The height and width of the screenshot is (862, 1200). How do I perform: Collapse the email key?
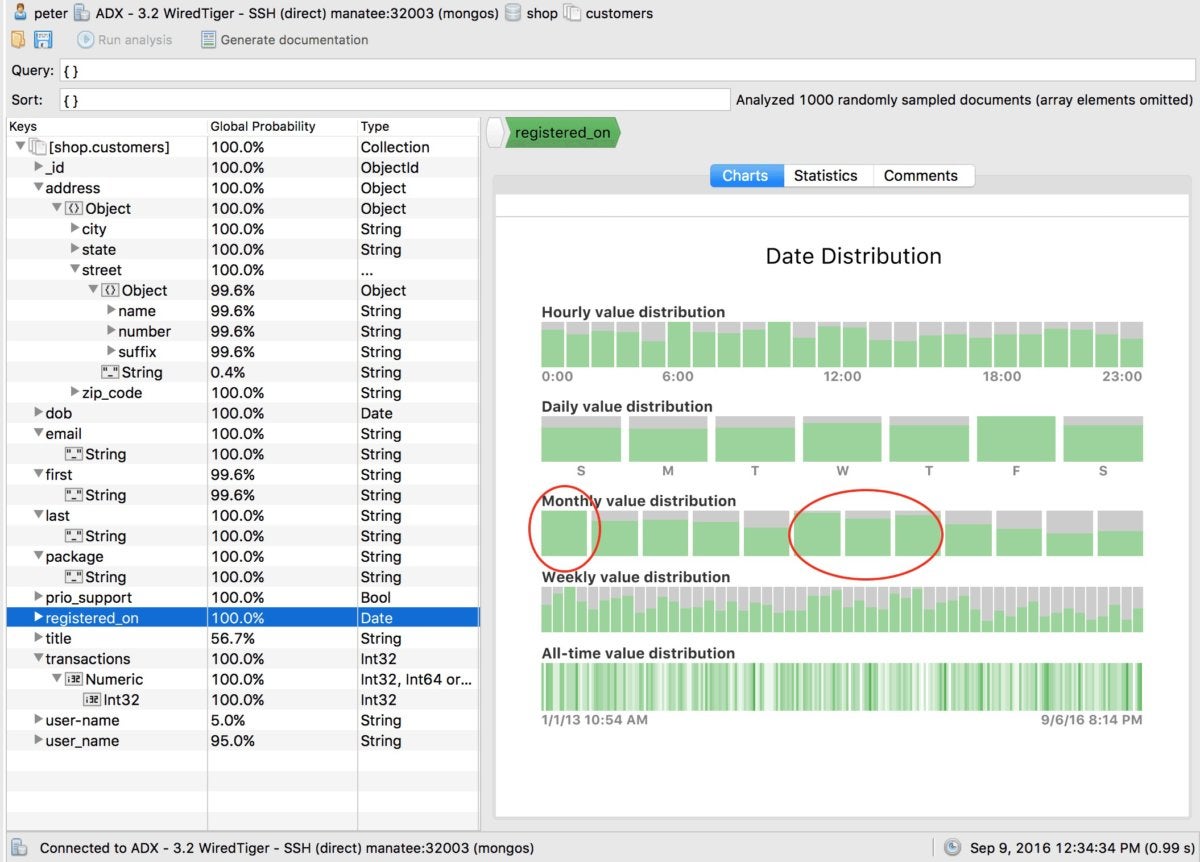39,433
